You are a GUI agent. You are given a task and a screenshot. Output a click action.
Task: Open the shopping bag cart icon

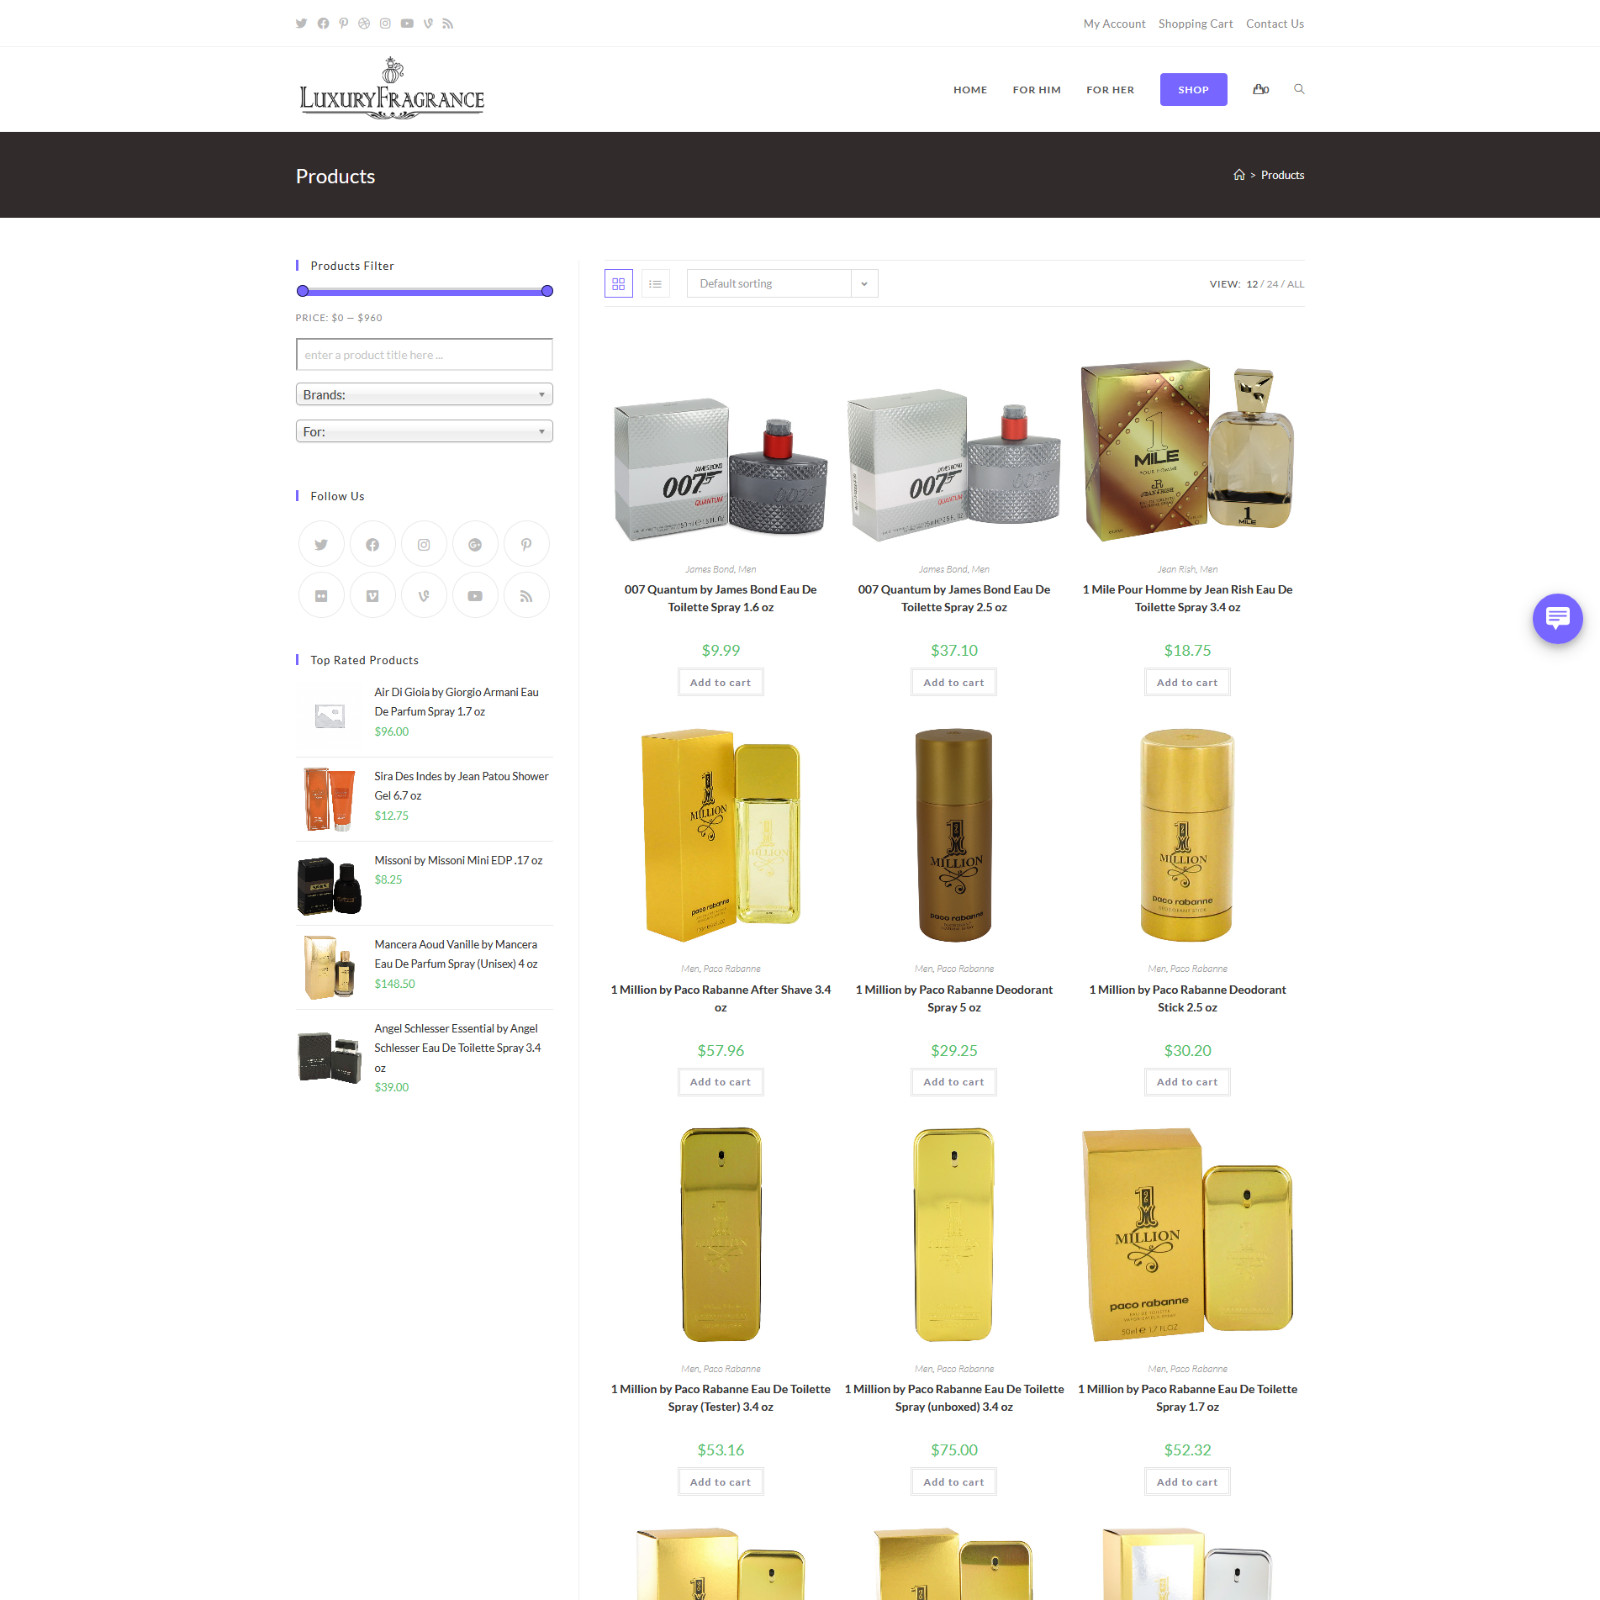click(x=1261, y=89)
